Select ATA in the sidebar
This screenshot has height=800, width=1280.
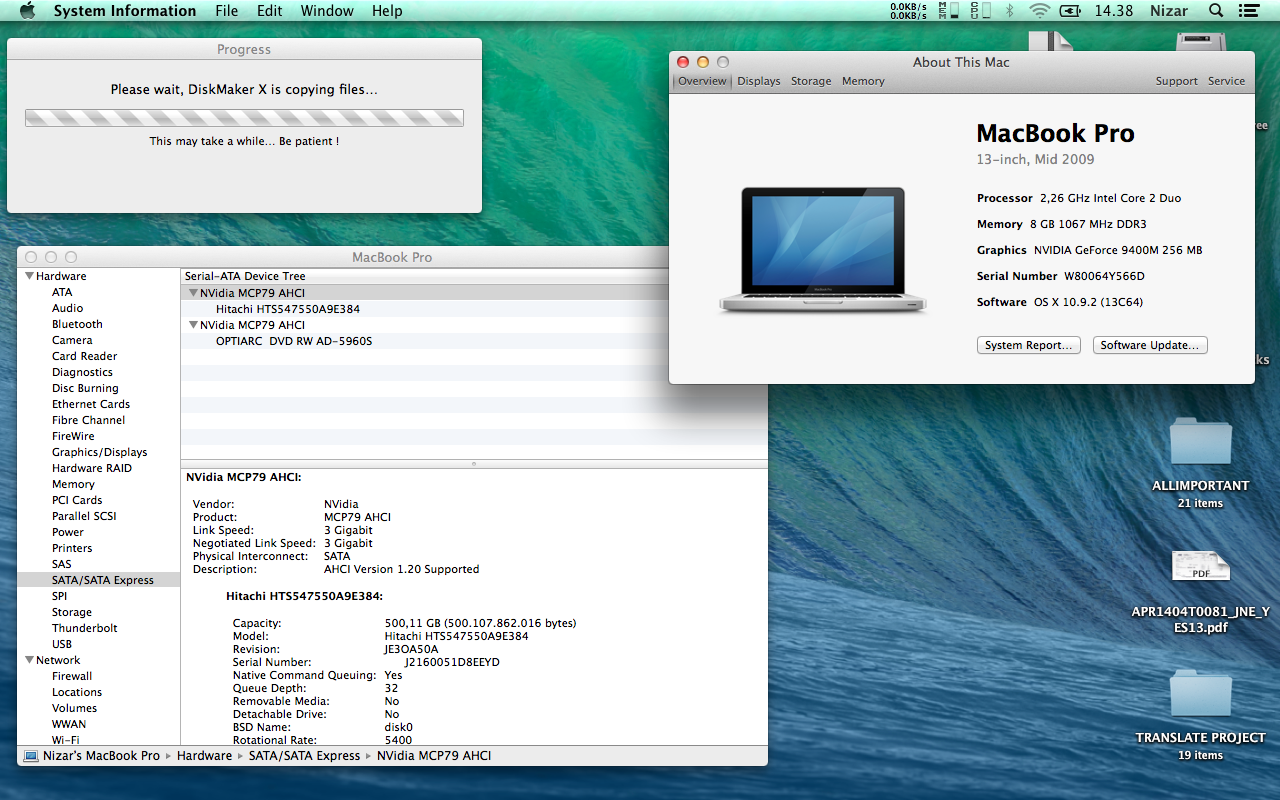62,292
